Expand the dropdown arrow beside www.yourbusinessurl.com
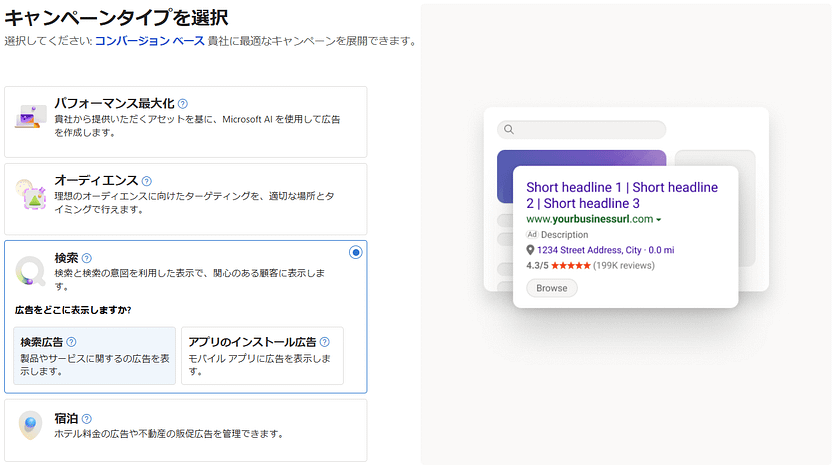Image resolution: width=840 pixels, height=471 pixels. (x=659, y=220)
